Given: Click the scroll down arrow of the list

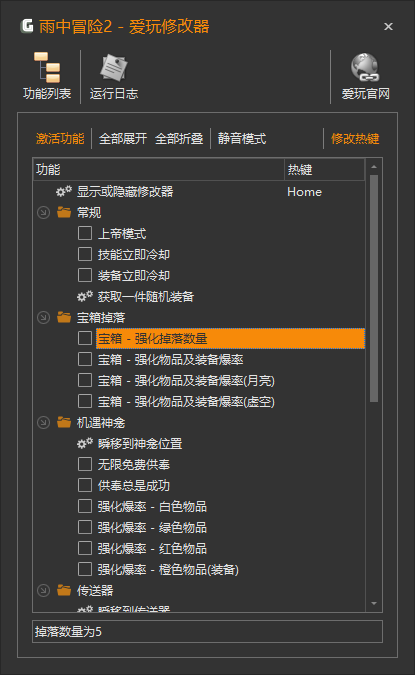Looking at the screenshot, I should point(374,604).
